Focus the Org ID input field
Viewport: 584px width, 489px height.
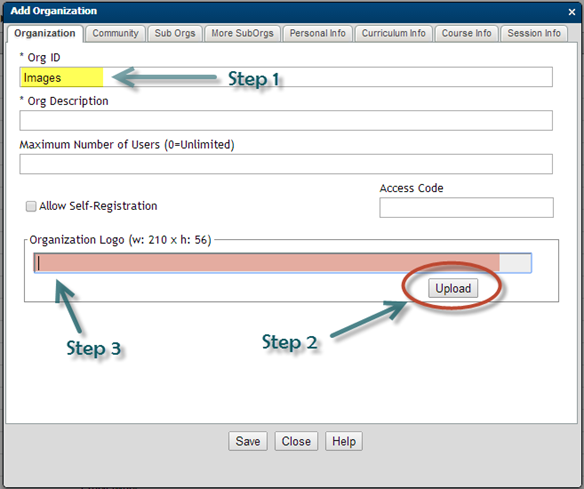coord(286,77)
